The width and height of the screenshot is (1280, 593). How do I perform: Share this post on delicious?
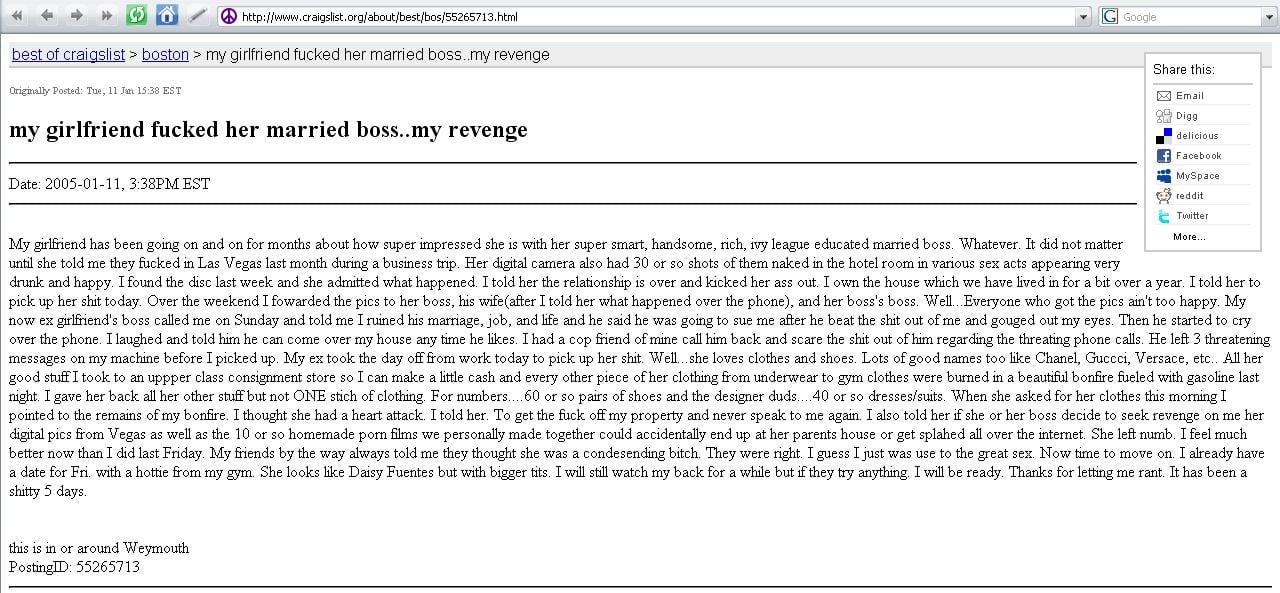click(1196, 136)
